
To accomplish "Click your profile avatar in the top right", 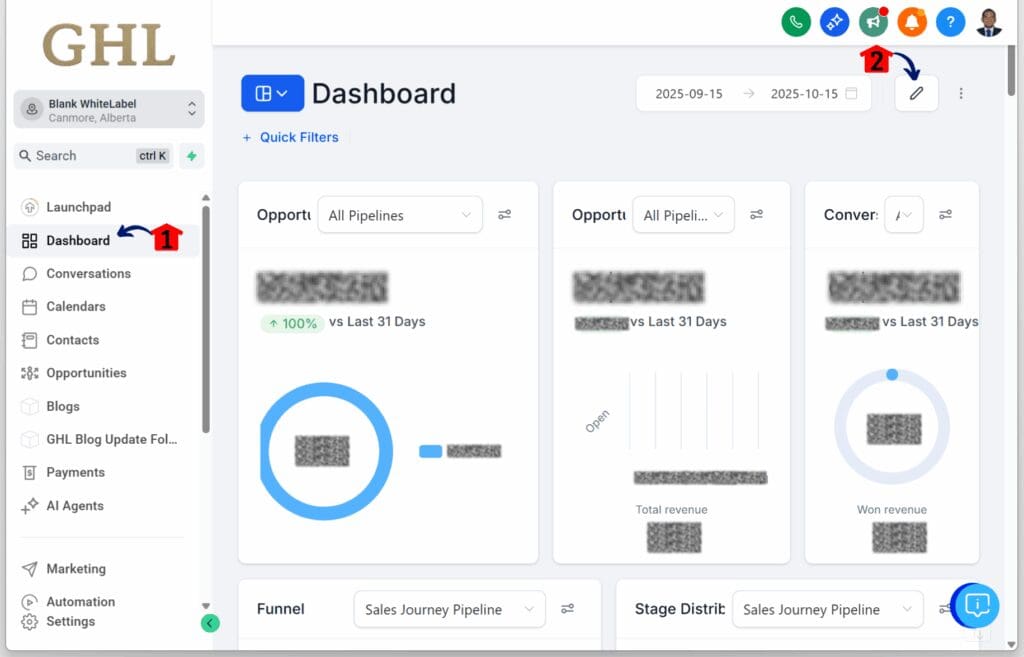I will [989, 21].
